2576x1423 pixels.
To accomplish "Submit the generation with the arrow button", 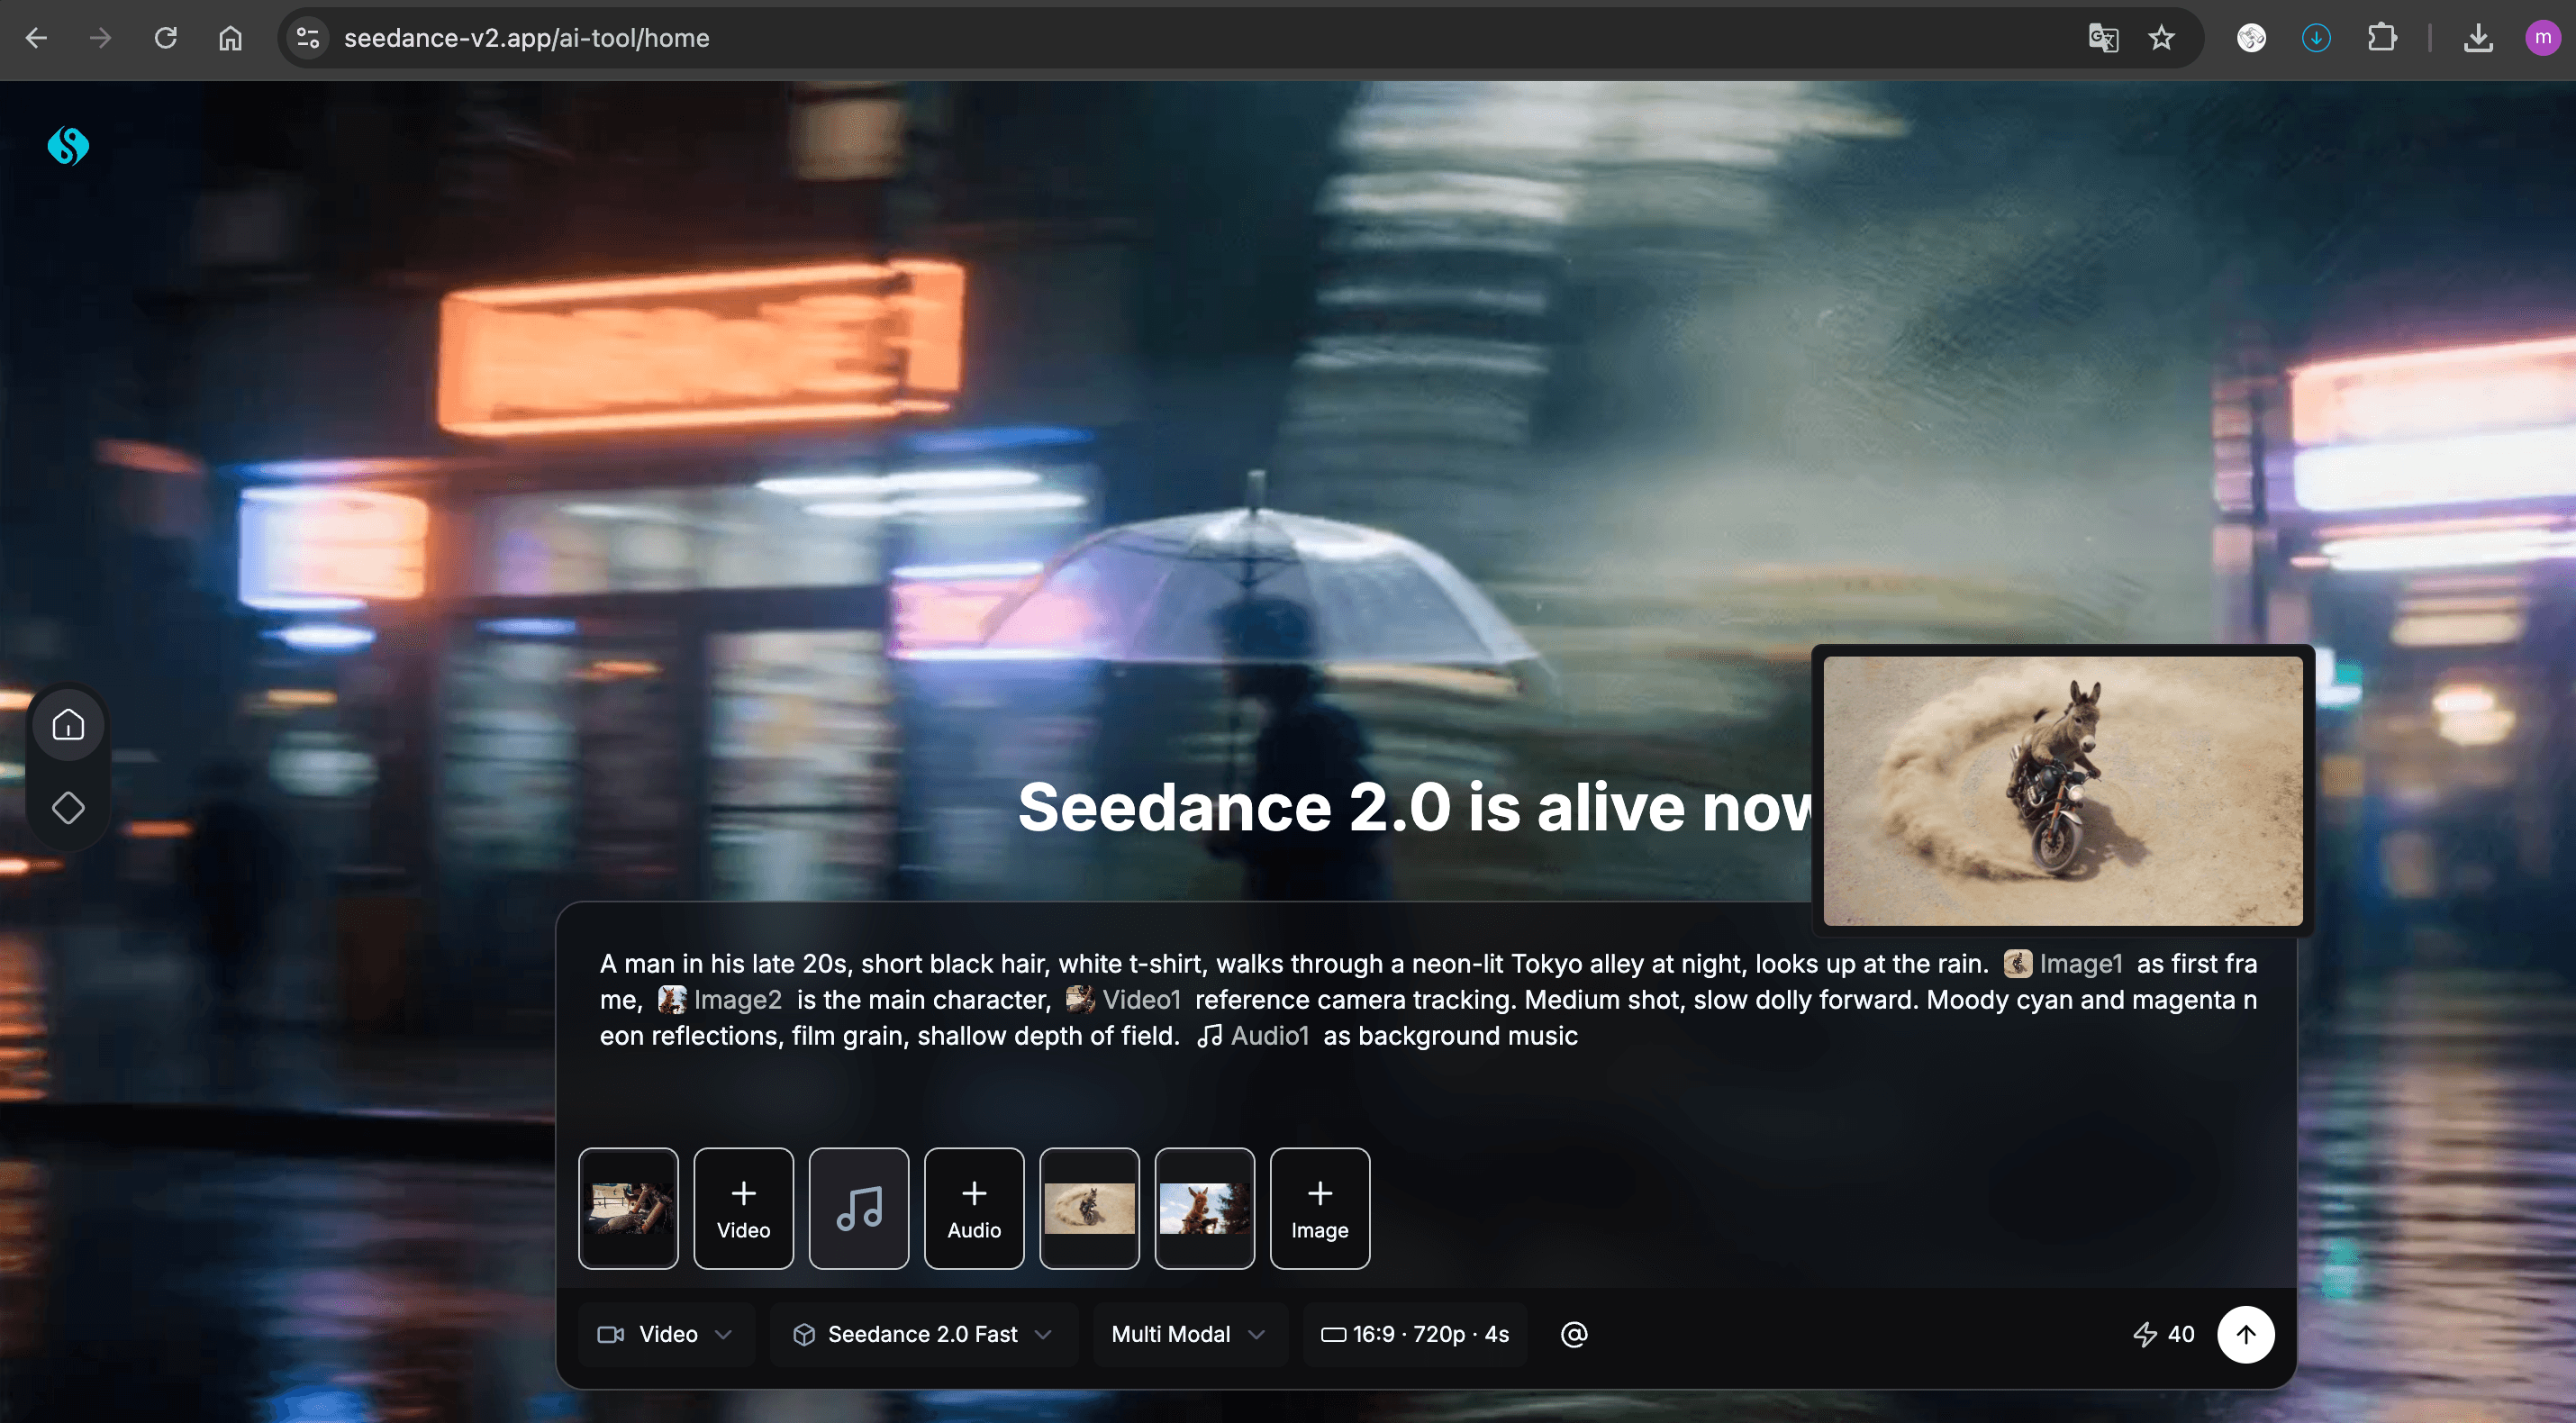I will tap(2246, 1334).
